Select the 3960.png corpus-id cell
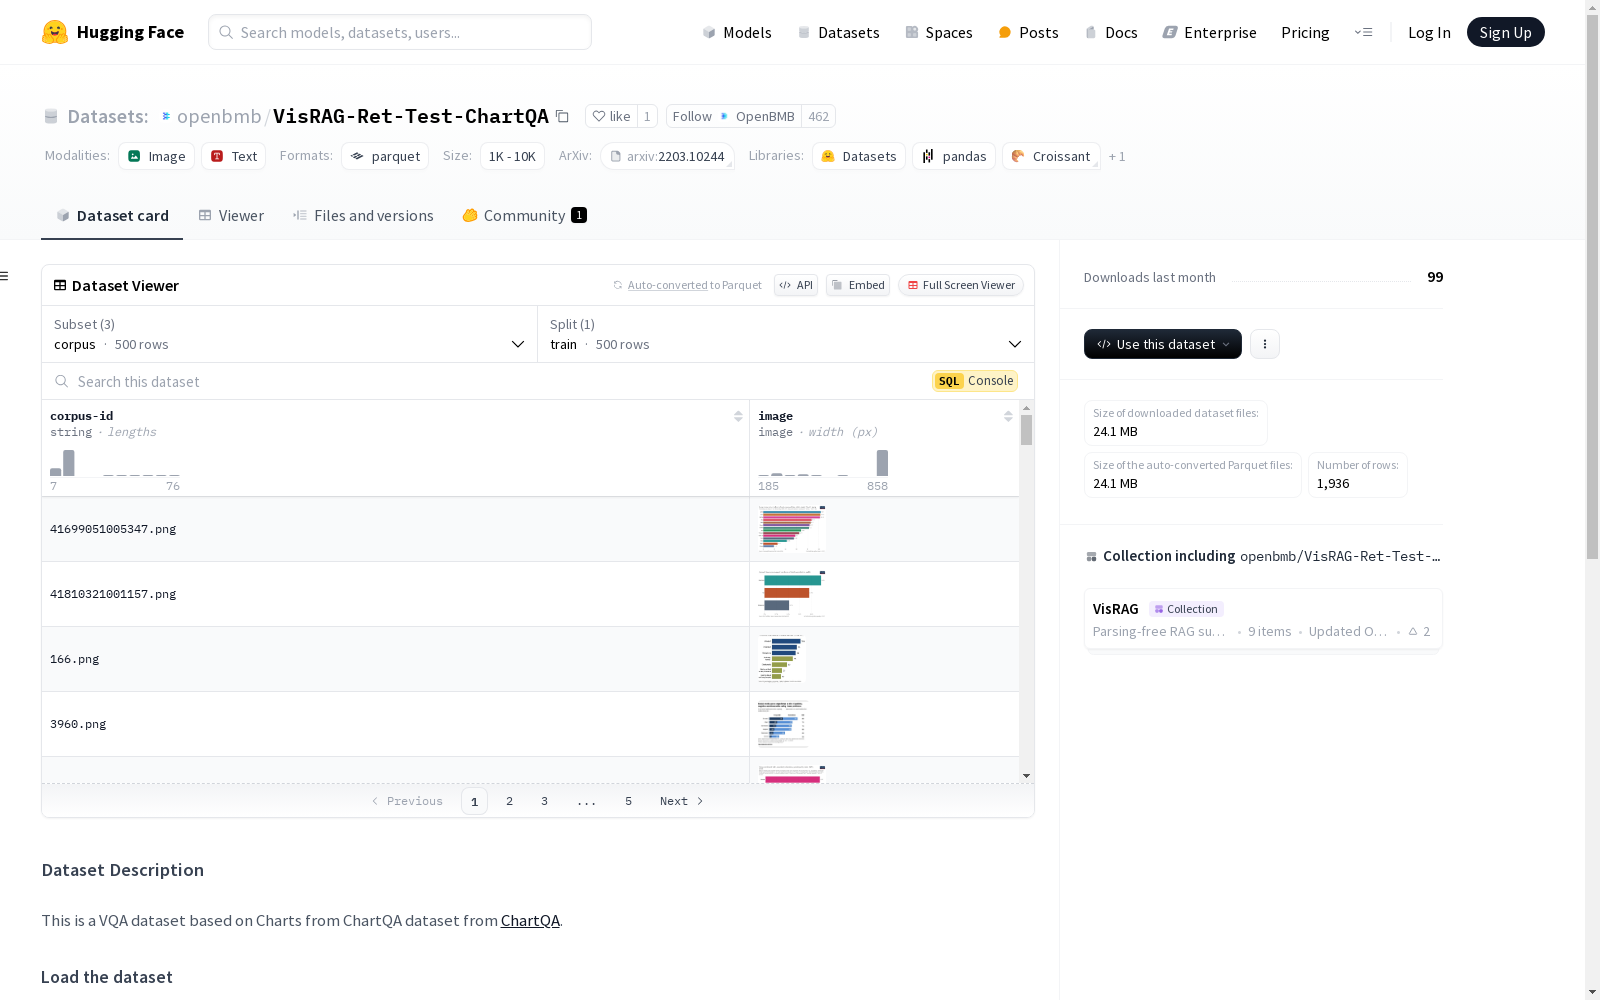Screen dimensions: 1600x1000 [x=395, y=724]
